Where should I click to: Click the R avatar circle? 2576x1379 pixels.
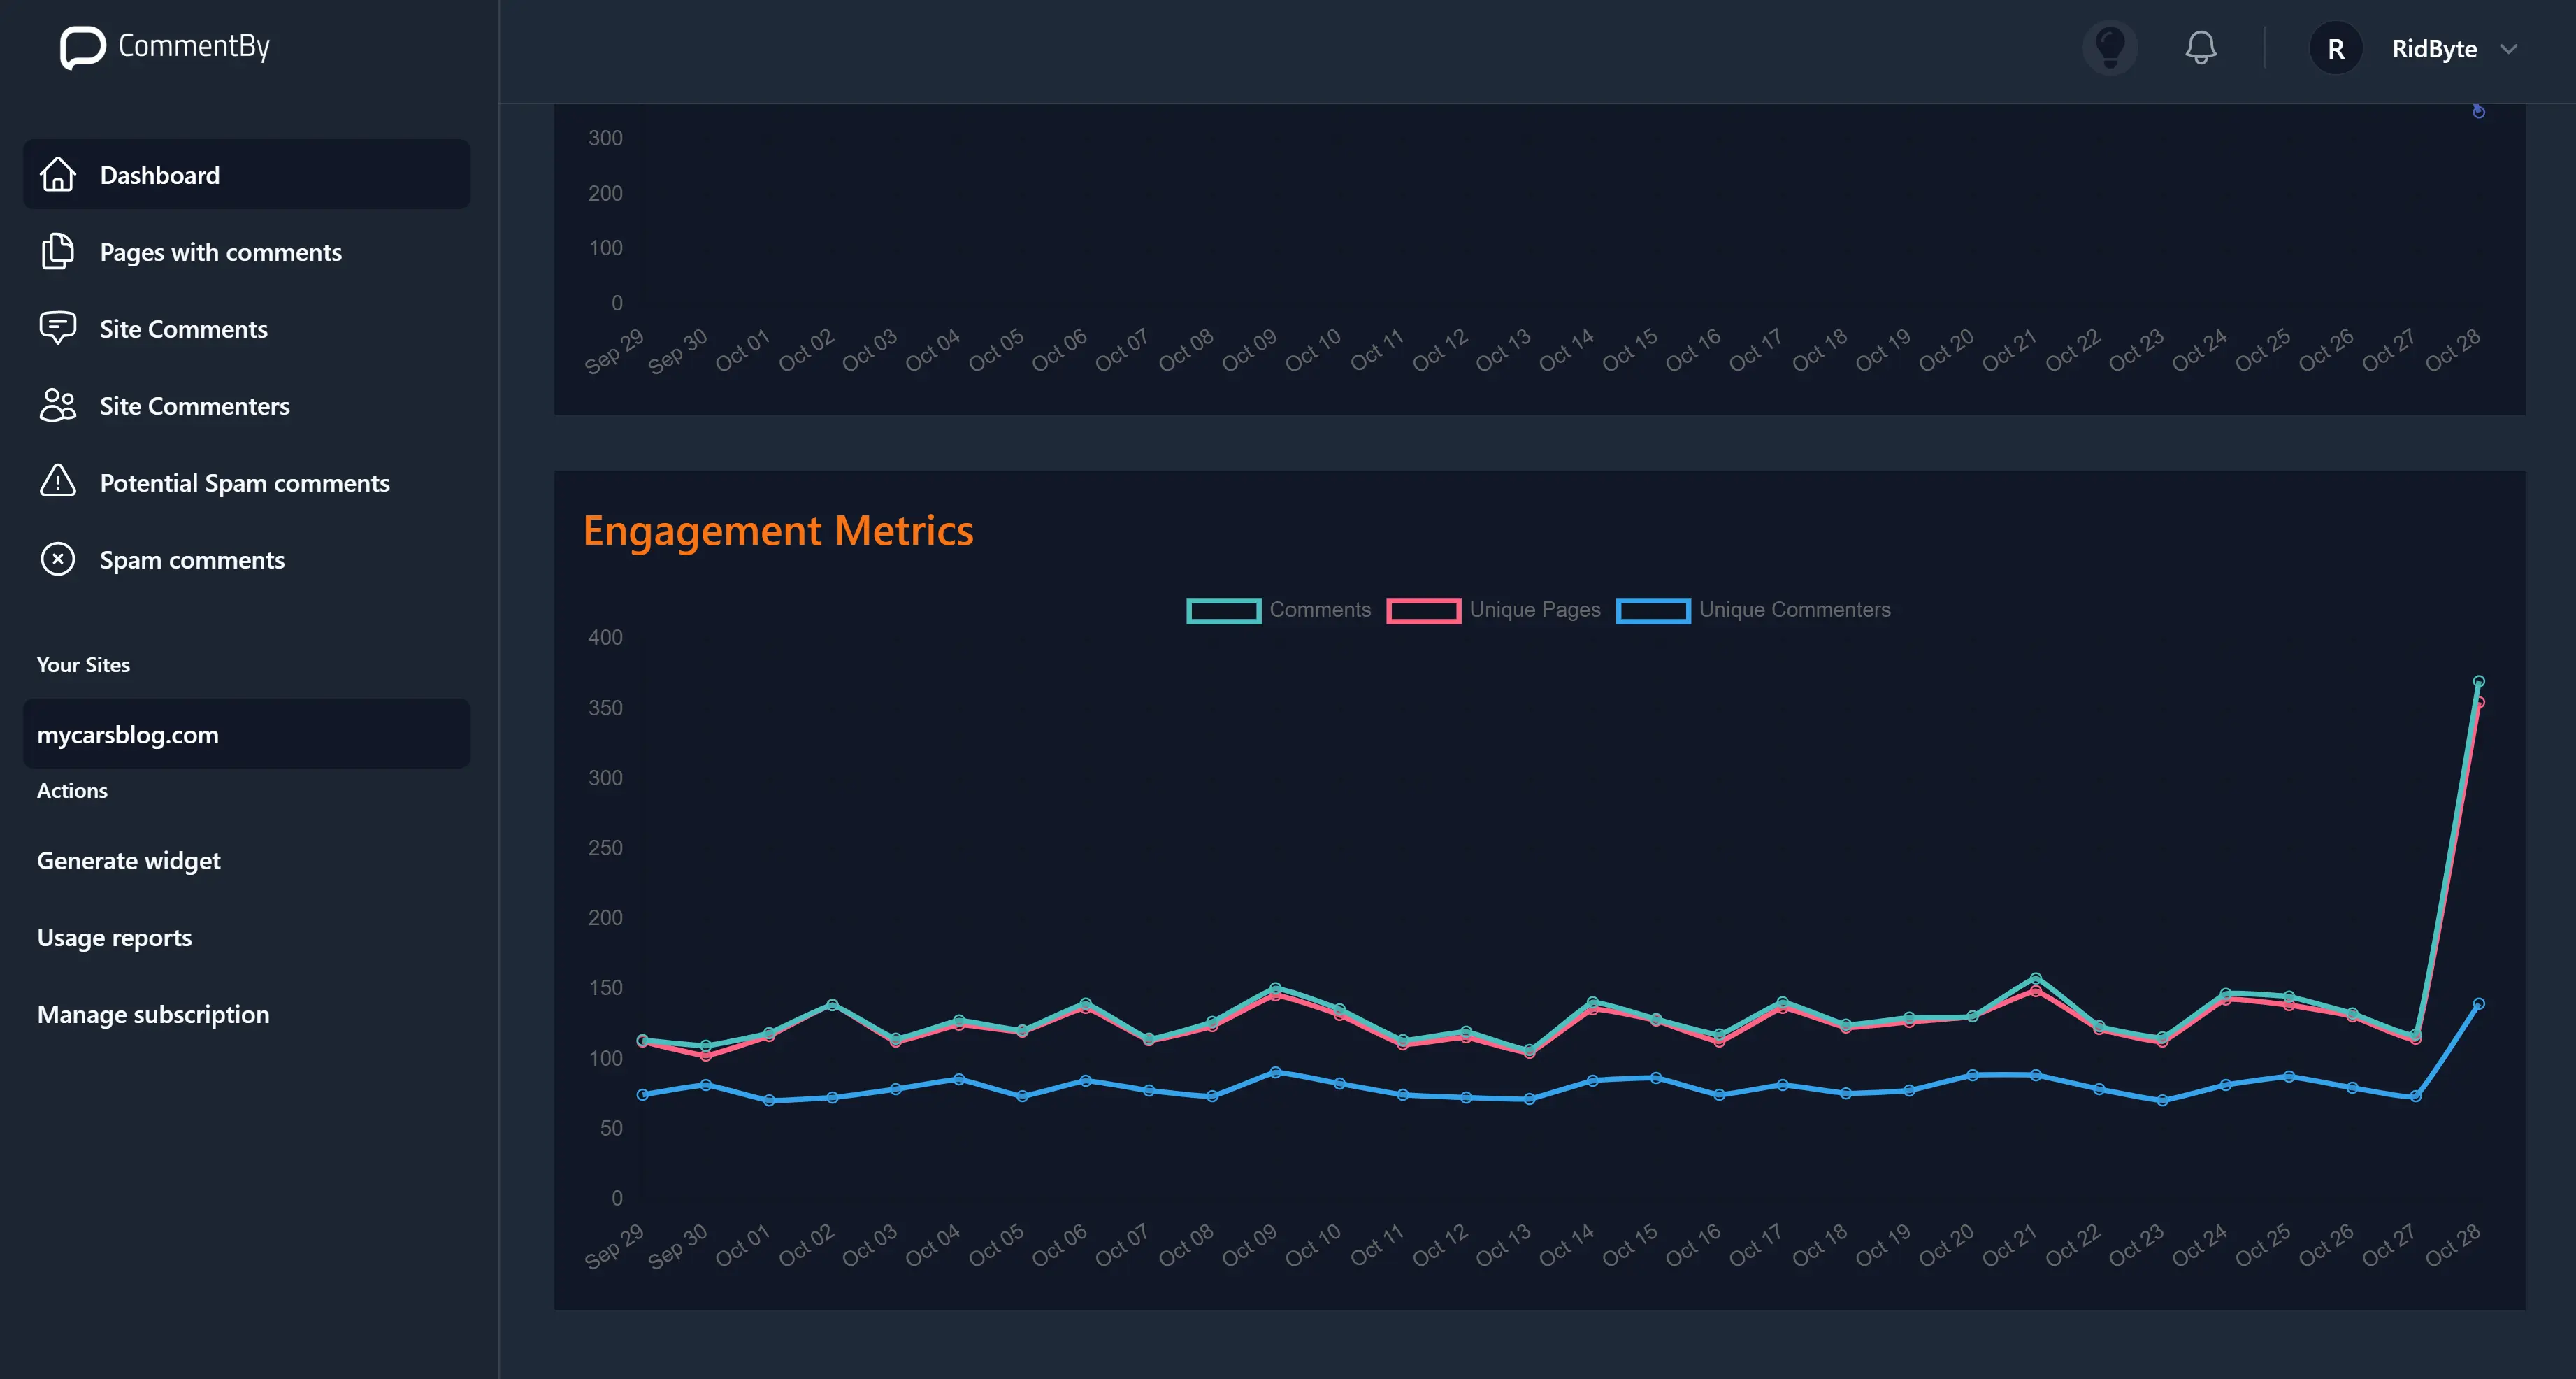pos(2336,47)
